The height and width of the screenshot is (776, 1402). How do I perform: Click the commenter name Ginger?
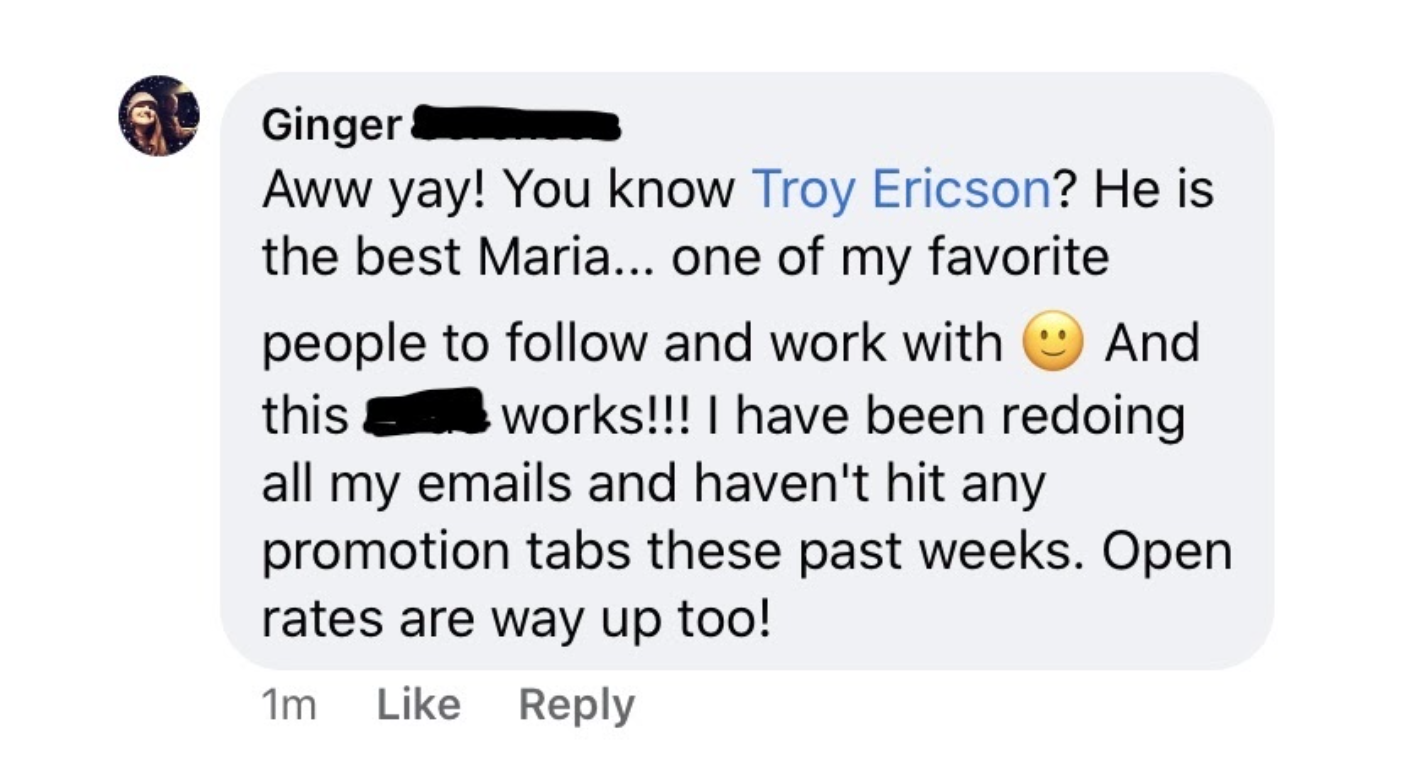tap(332, 127)
